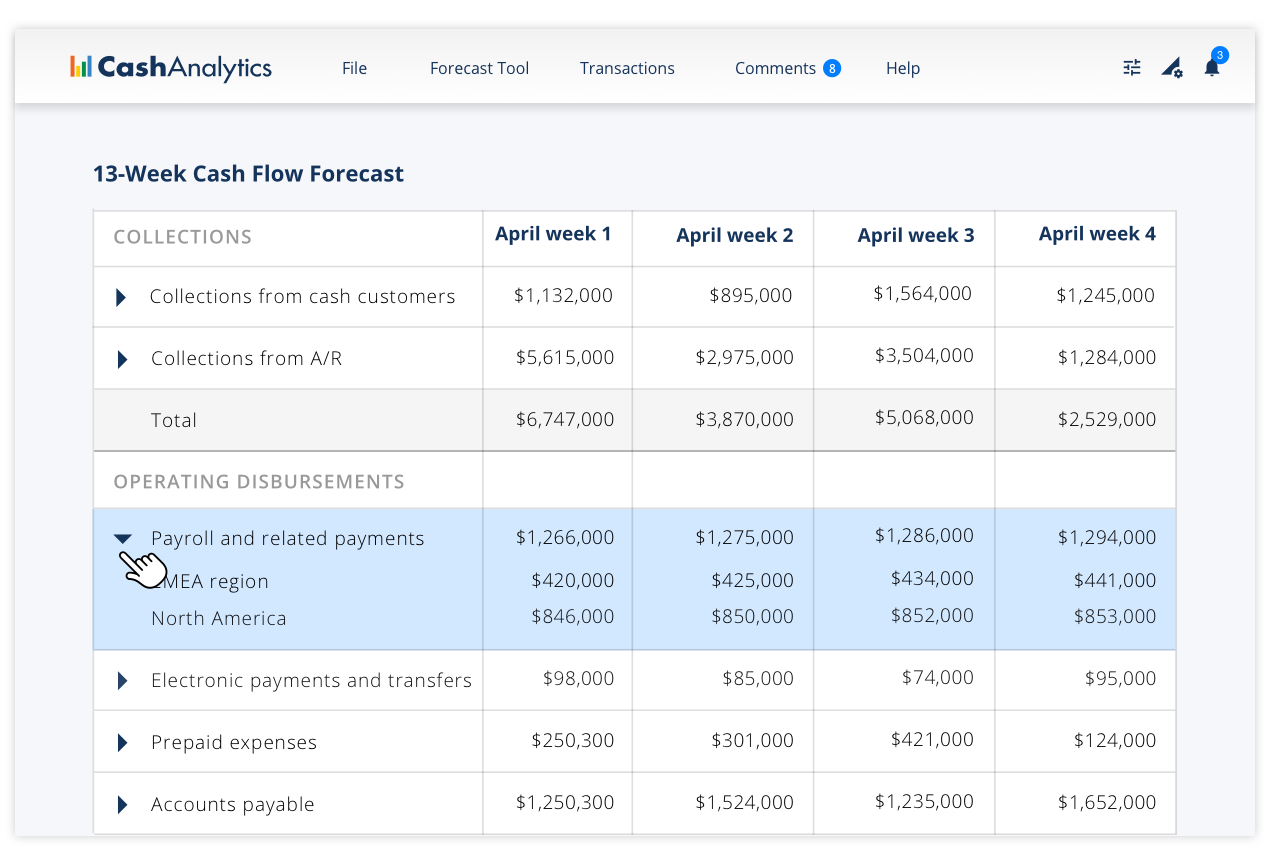
Task: Click the $74,000 cell
Action: point(938,677)
